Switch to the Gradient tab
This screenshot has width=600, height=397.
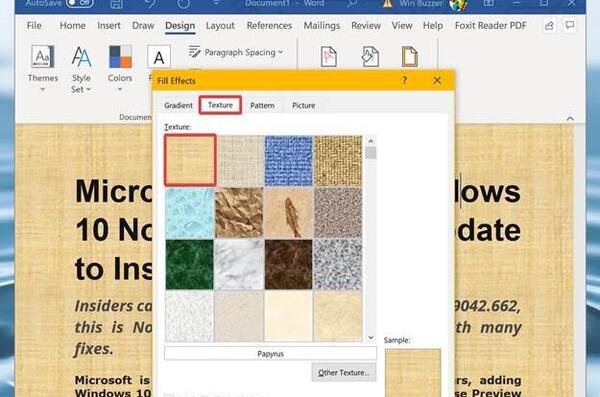(178, 105)
